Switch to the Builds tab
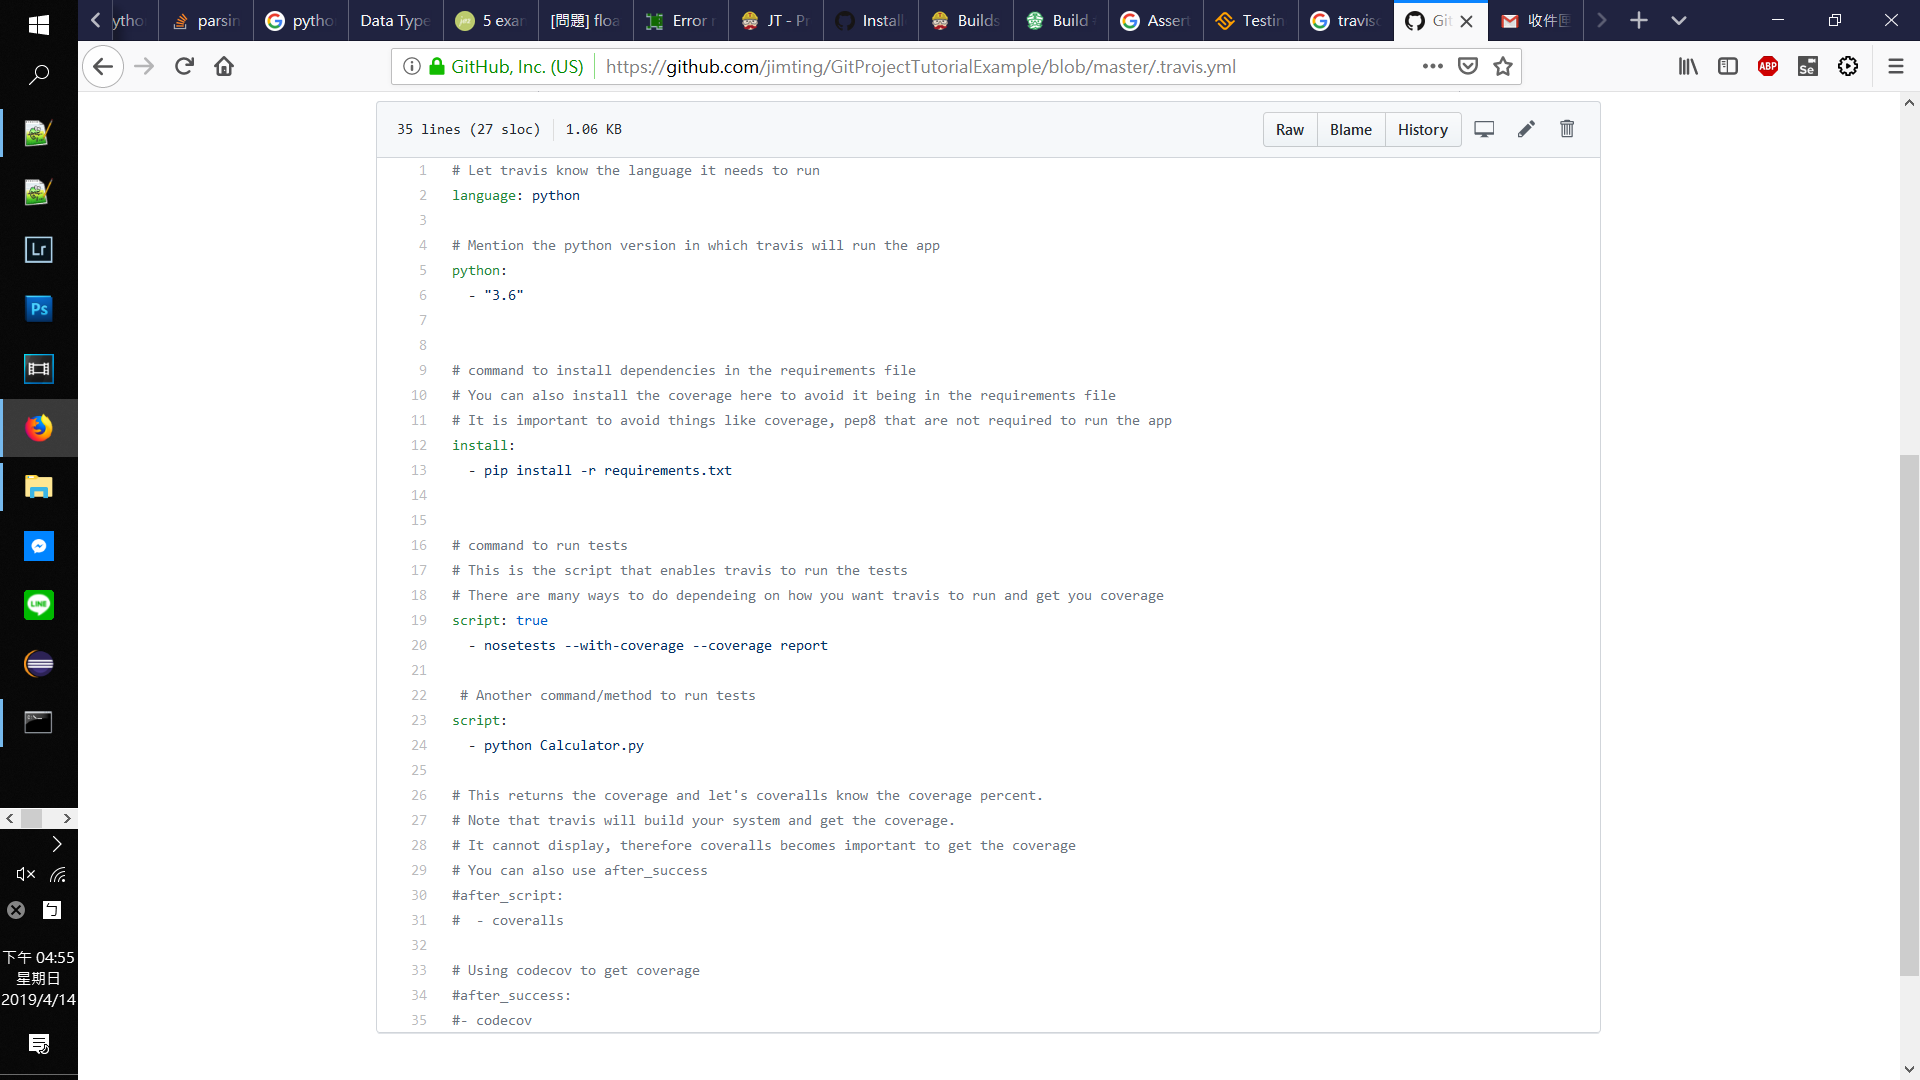 (966, 20)
